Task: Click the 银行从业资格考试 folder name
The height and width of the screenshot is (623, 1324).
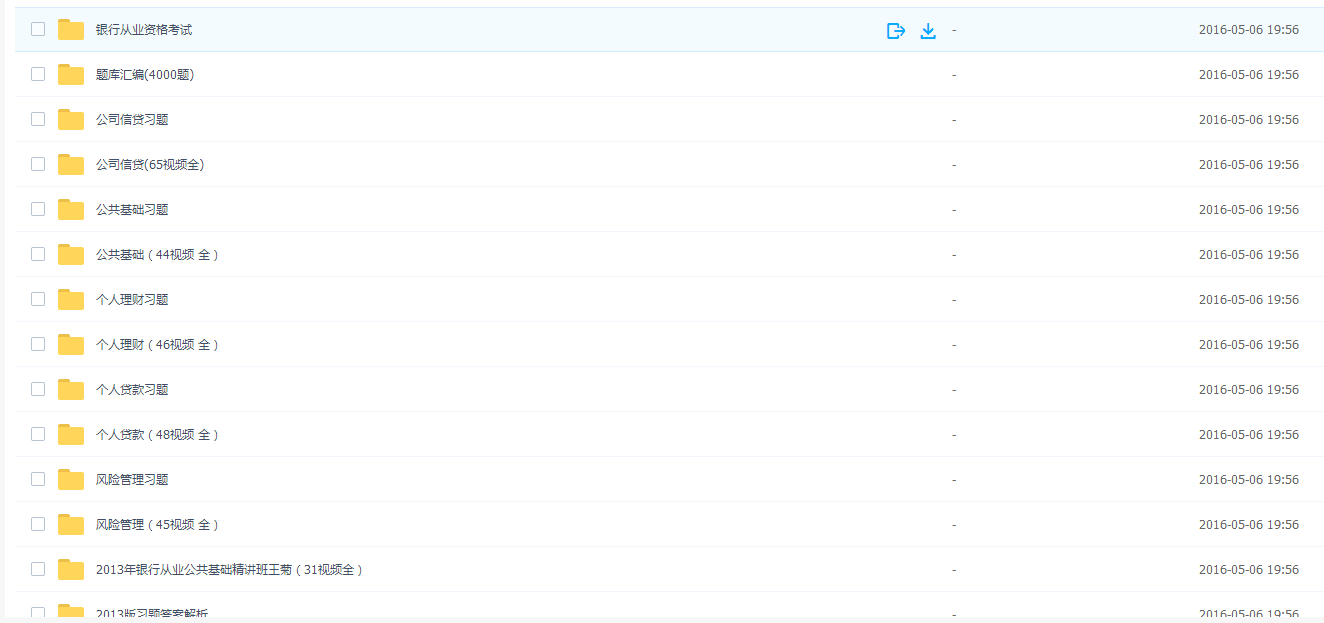Action: [144, 30]
